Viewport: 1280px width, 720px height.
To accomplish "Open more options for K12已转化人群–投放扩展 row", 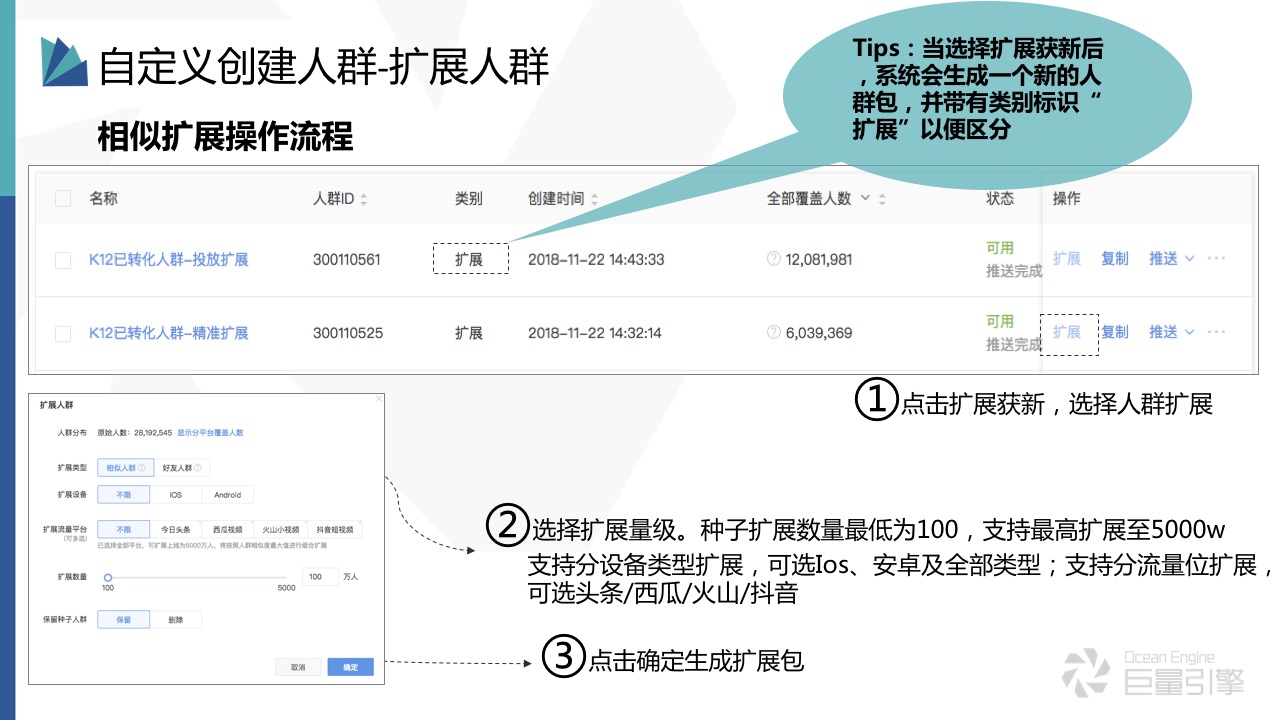I will coord(1216,258).
